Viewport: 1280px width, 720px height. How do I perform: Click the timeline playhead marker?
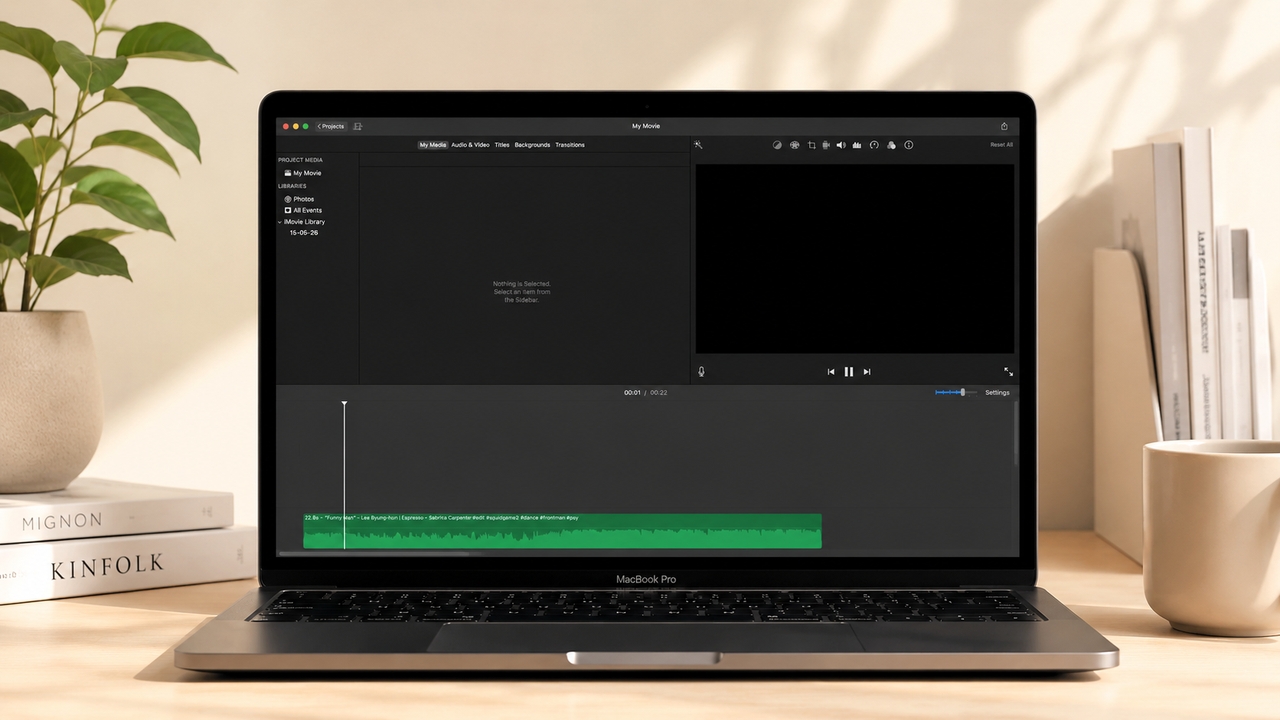(x=344, y=404)
